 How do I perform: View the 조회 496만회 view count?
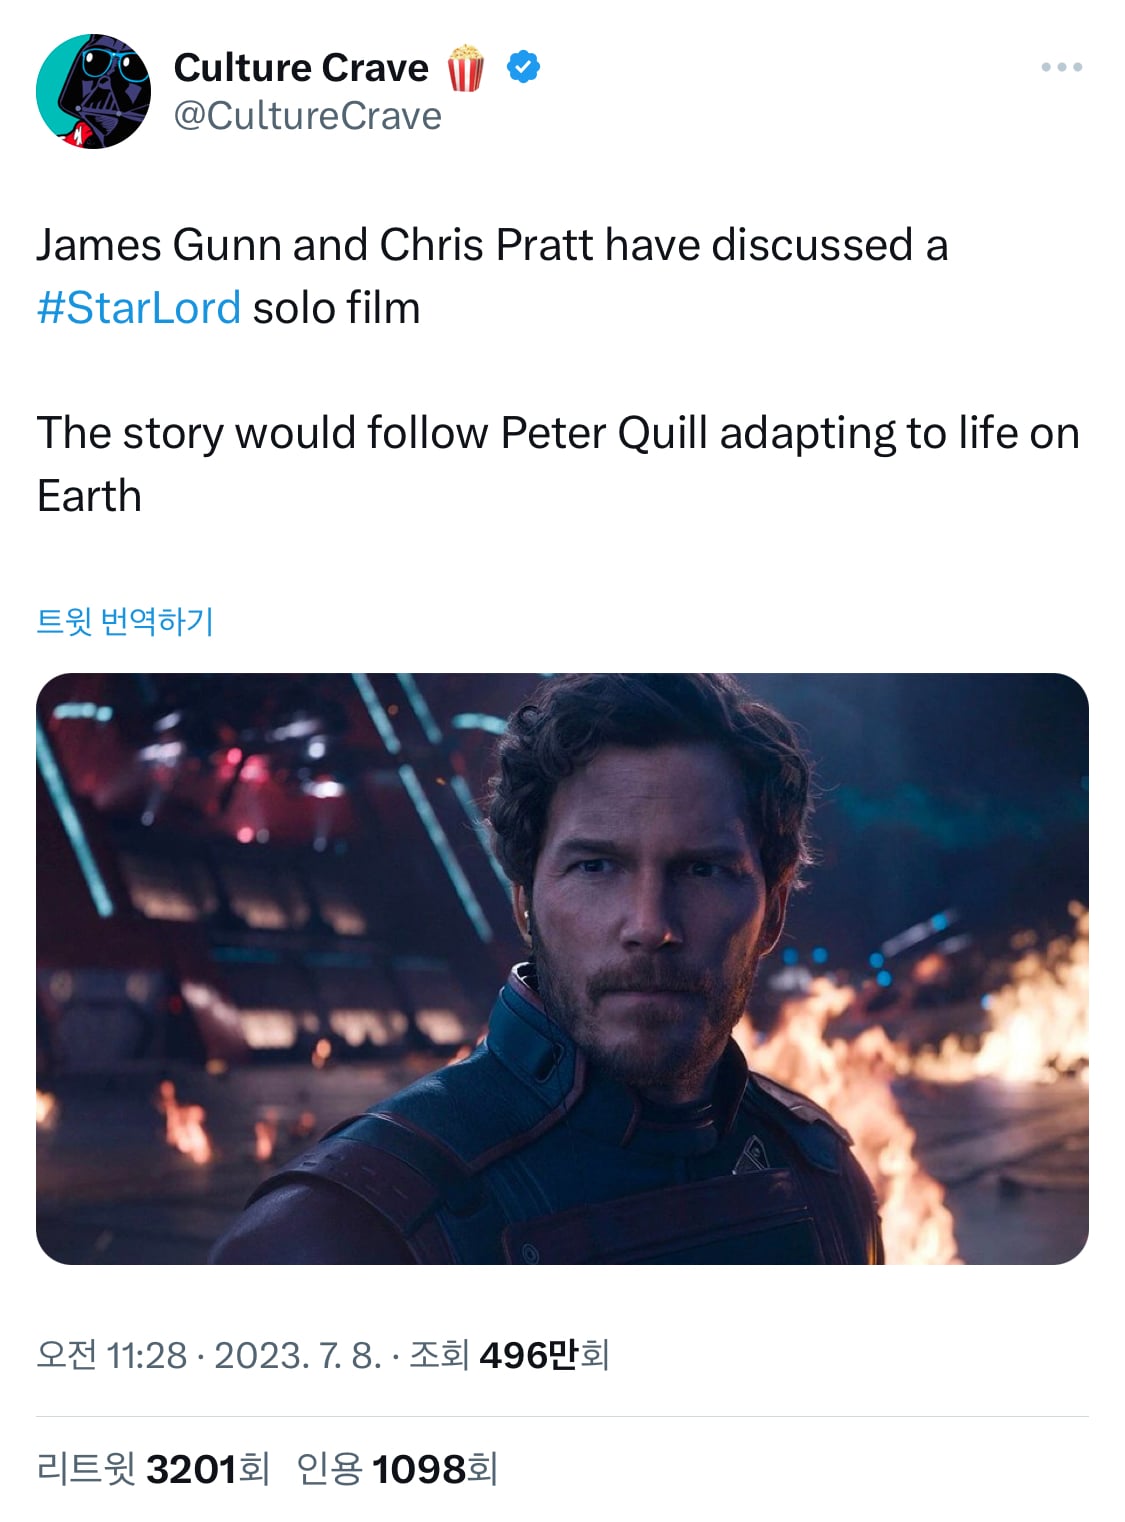[x=509, y=1355]
